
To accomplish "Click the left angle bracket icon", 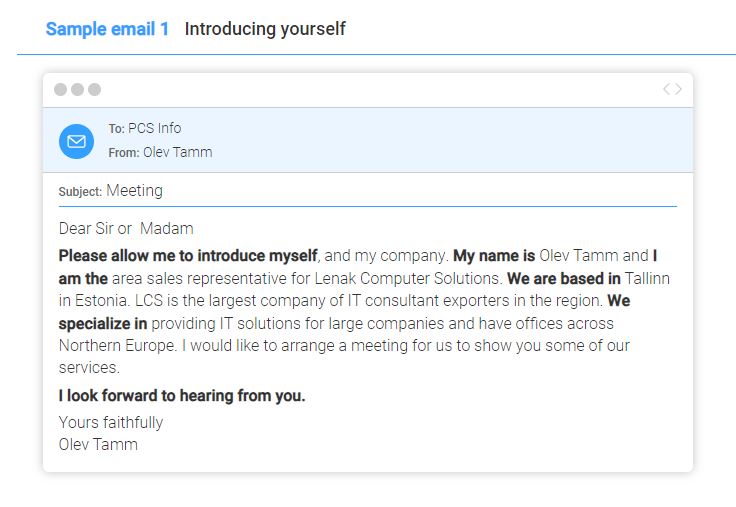I will pos(667,89).
